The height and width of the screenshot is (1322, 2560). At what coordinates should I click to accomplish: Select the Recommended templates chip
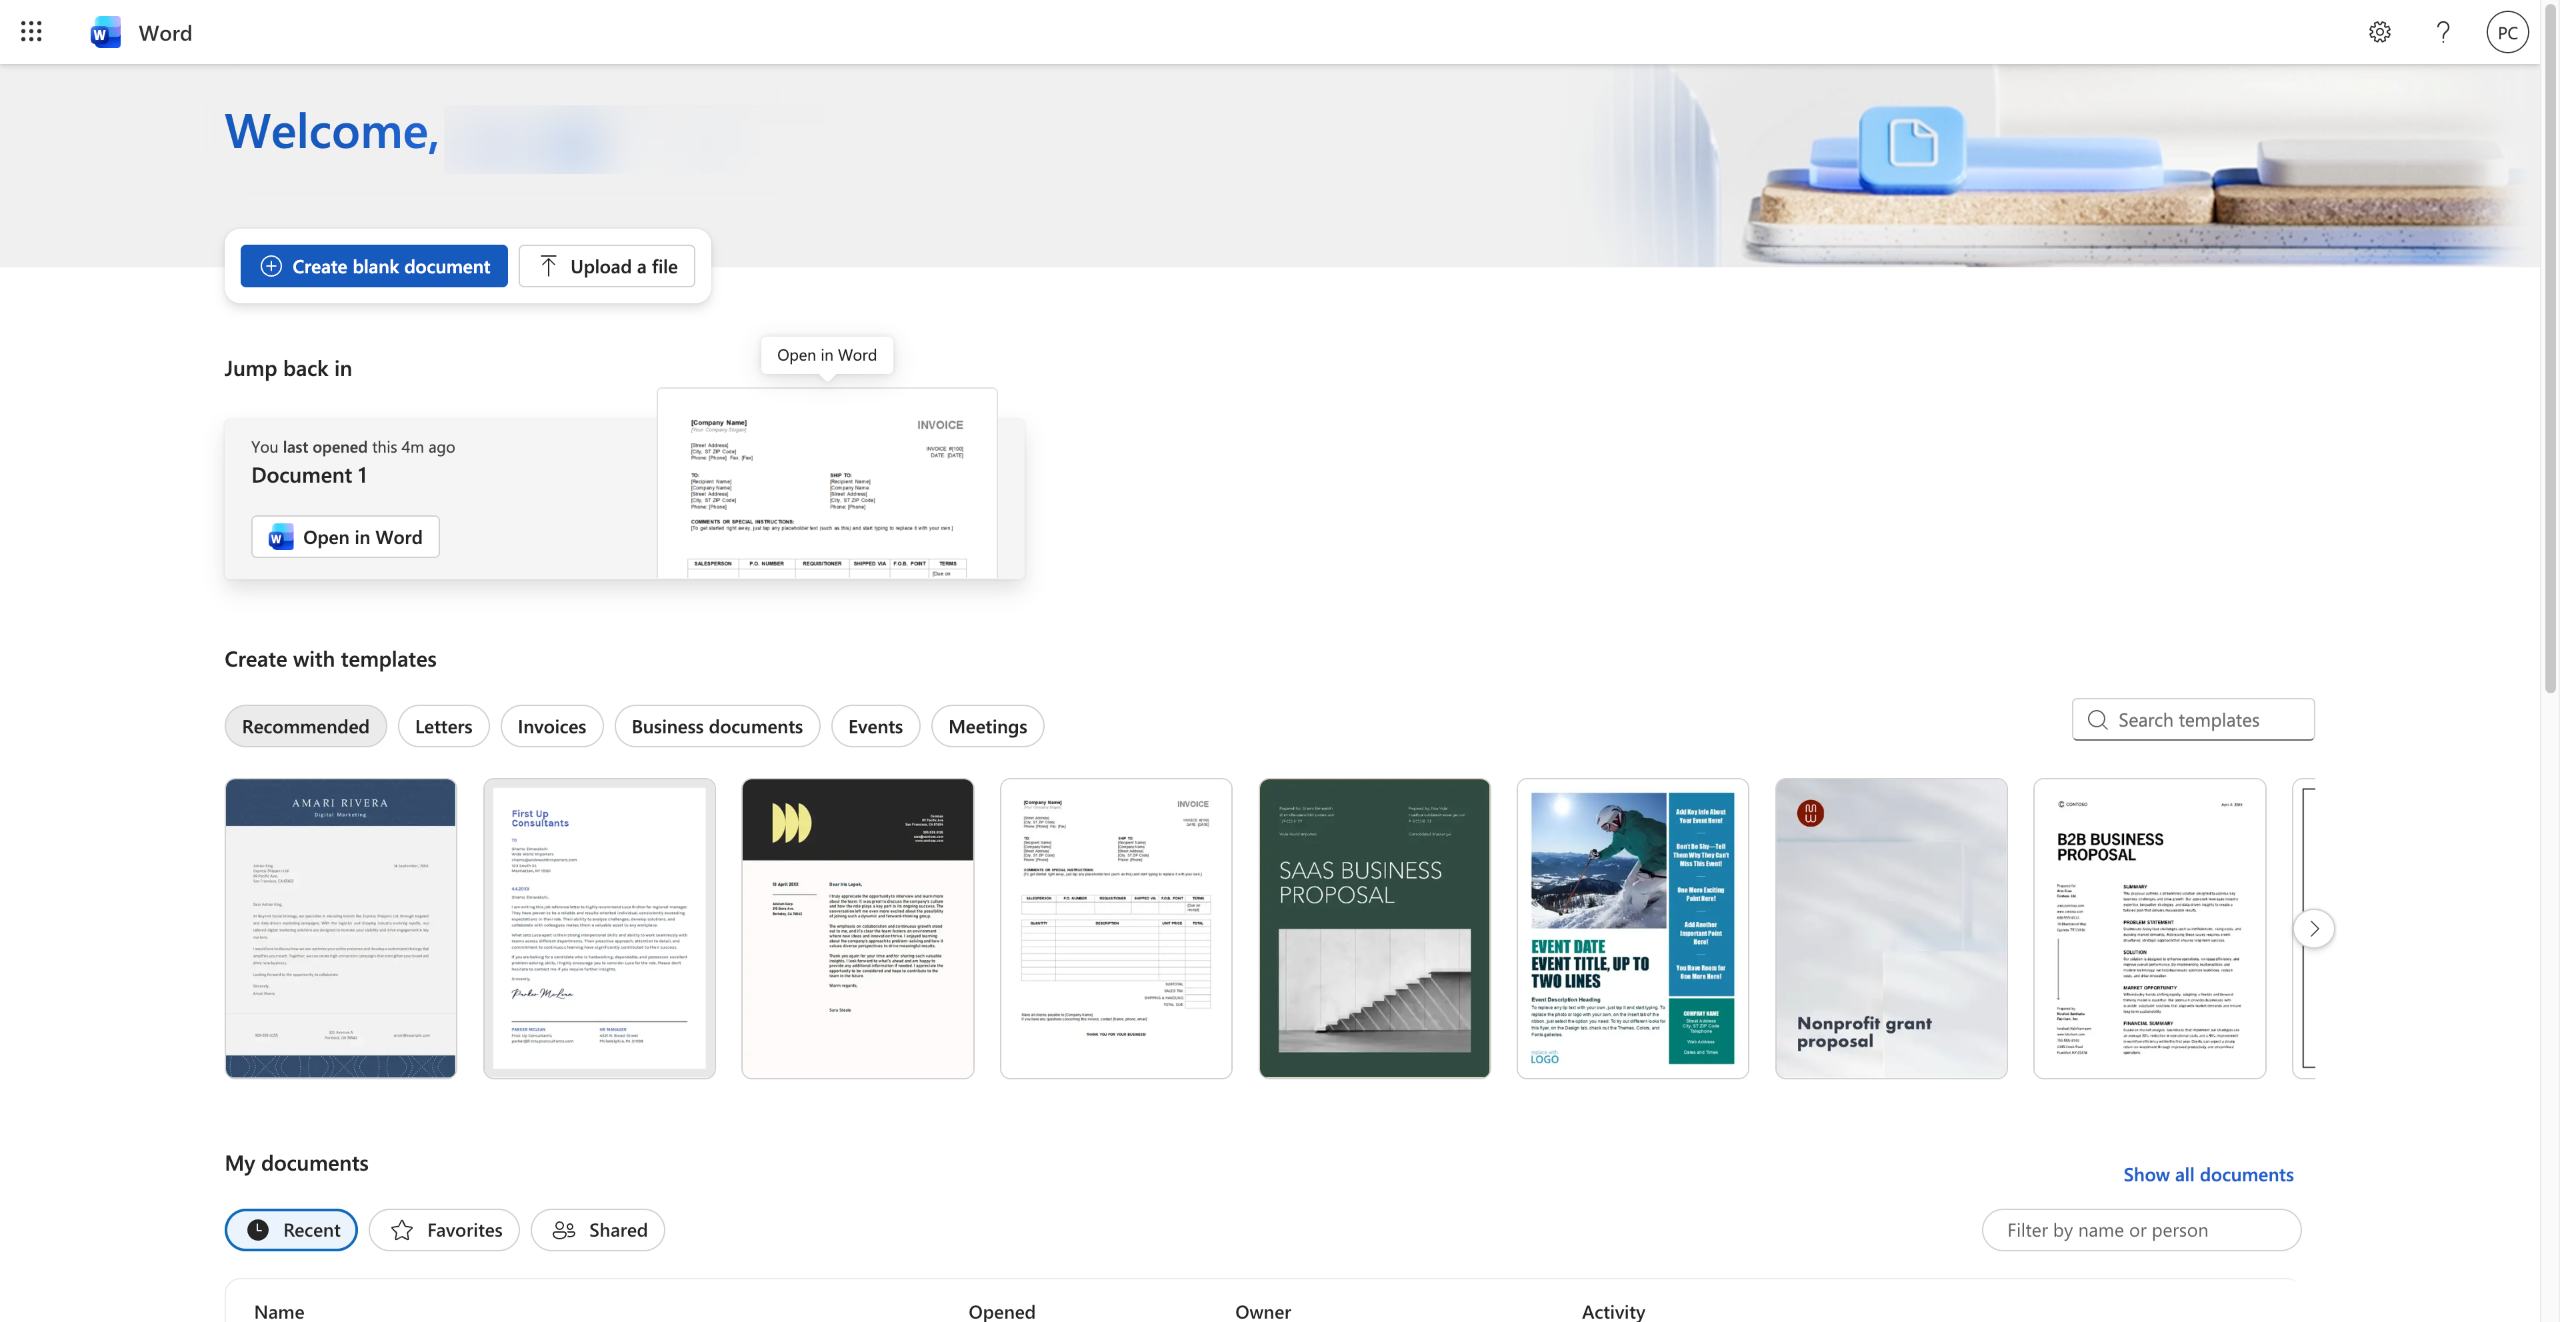[305, 726]
